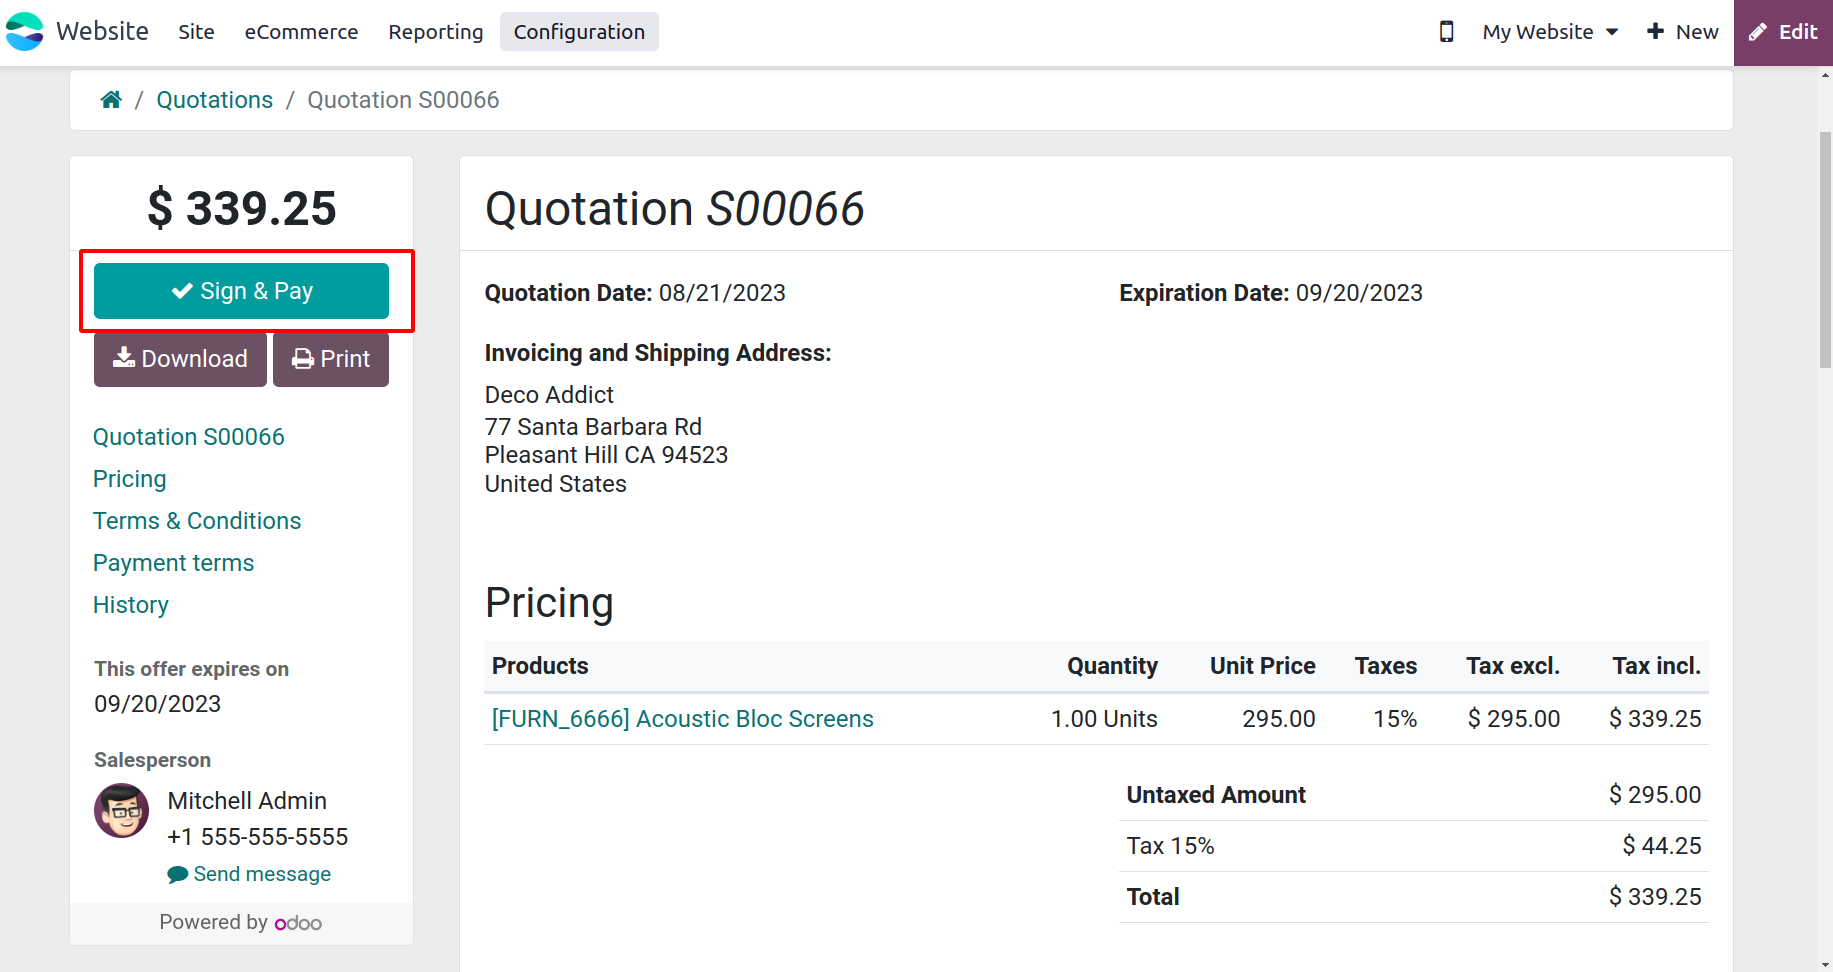Open the Reporting menu
The image size is (1833, 972).
[436, 32]
